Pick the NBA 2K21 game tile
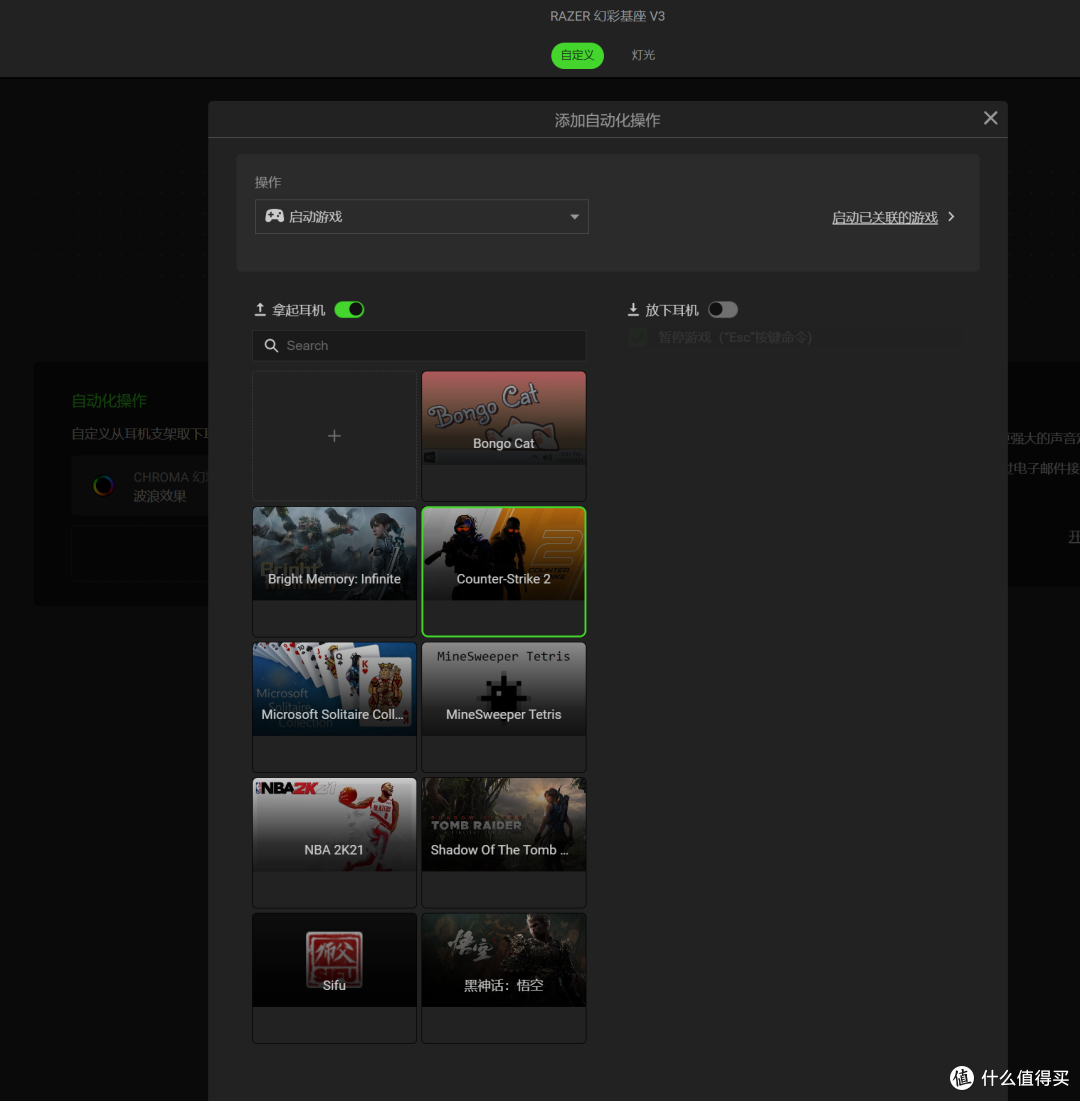The height and width of the screenshot is (1101, 1080). pos(334,842)
